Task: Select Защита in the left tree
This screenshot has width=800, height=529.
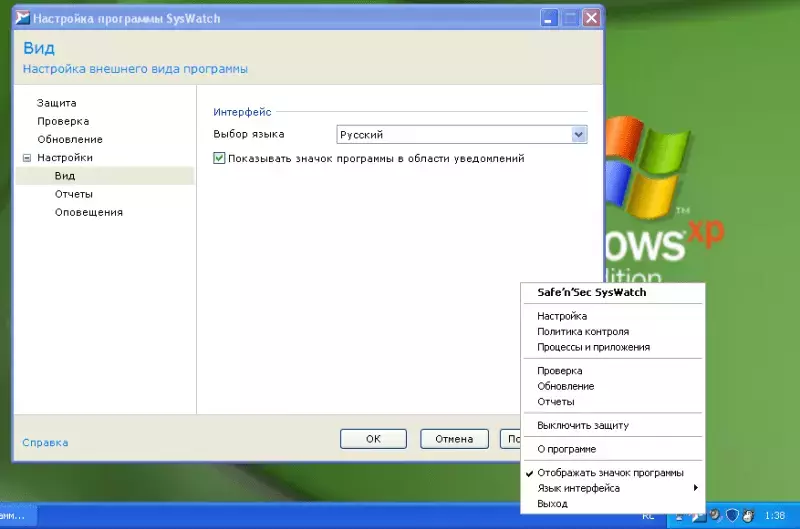Action: 57,103
